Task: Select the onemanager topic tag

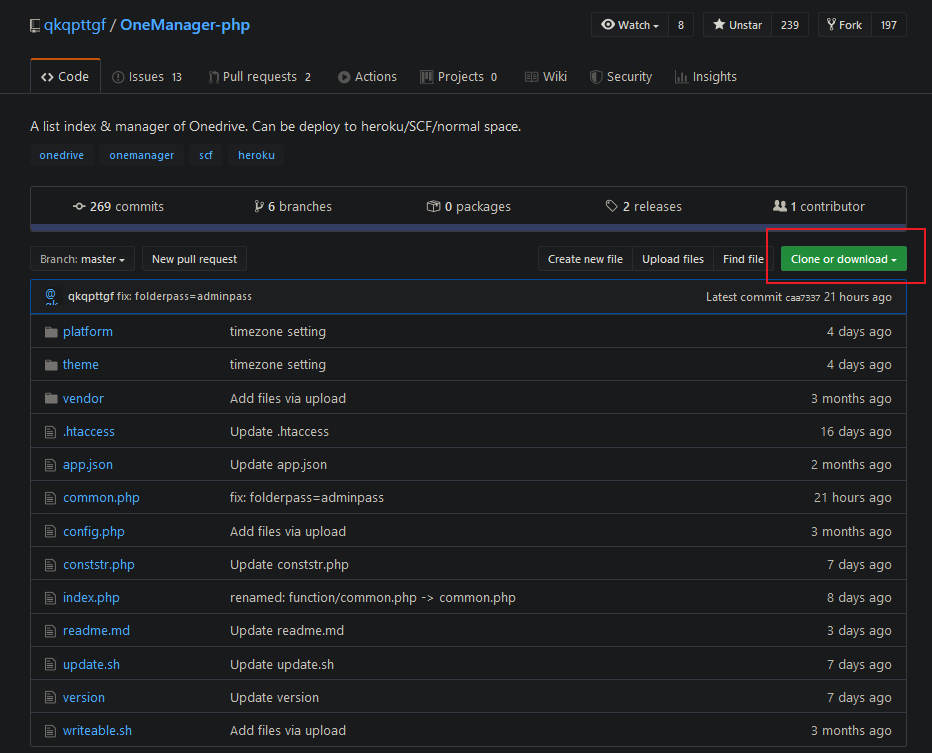Action: tap(141, 155)
